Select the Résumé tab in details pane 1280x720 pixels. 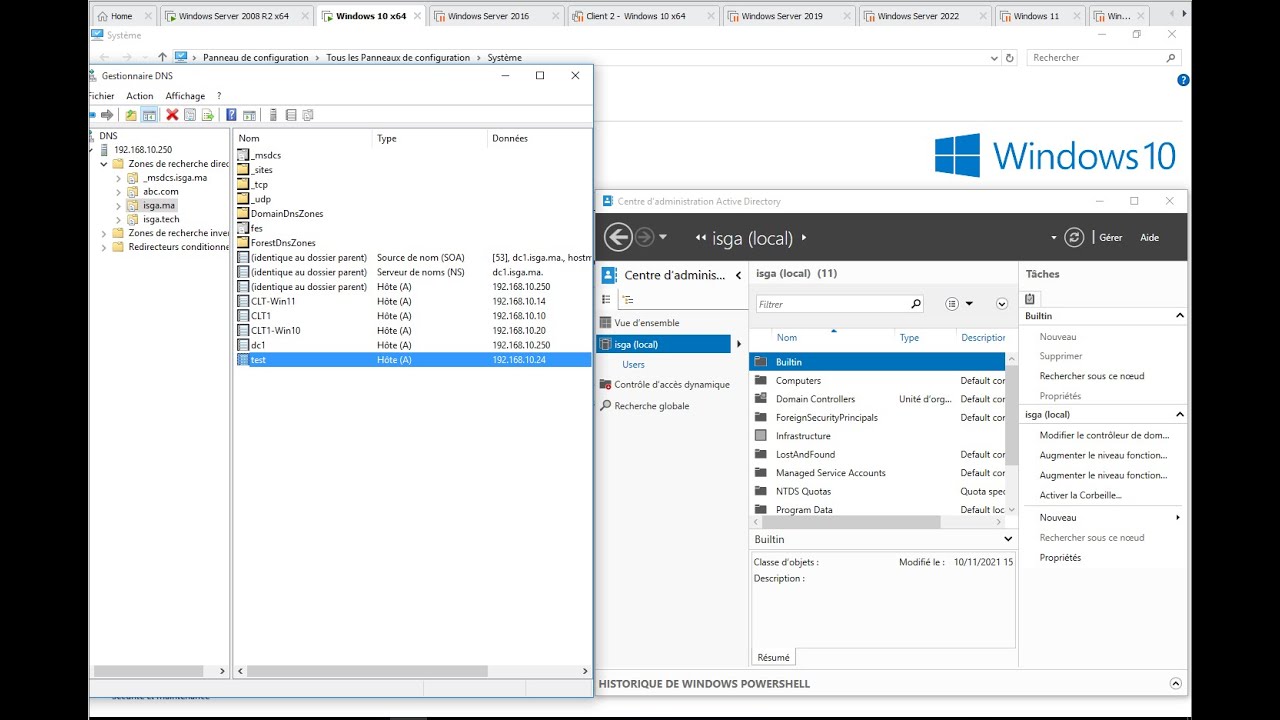pyautogui.click(x=773, y=657)
